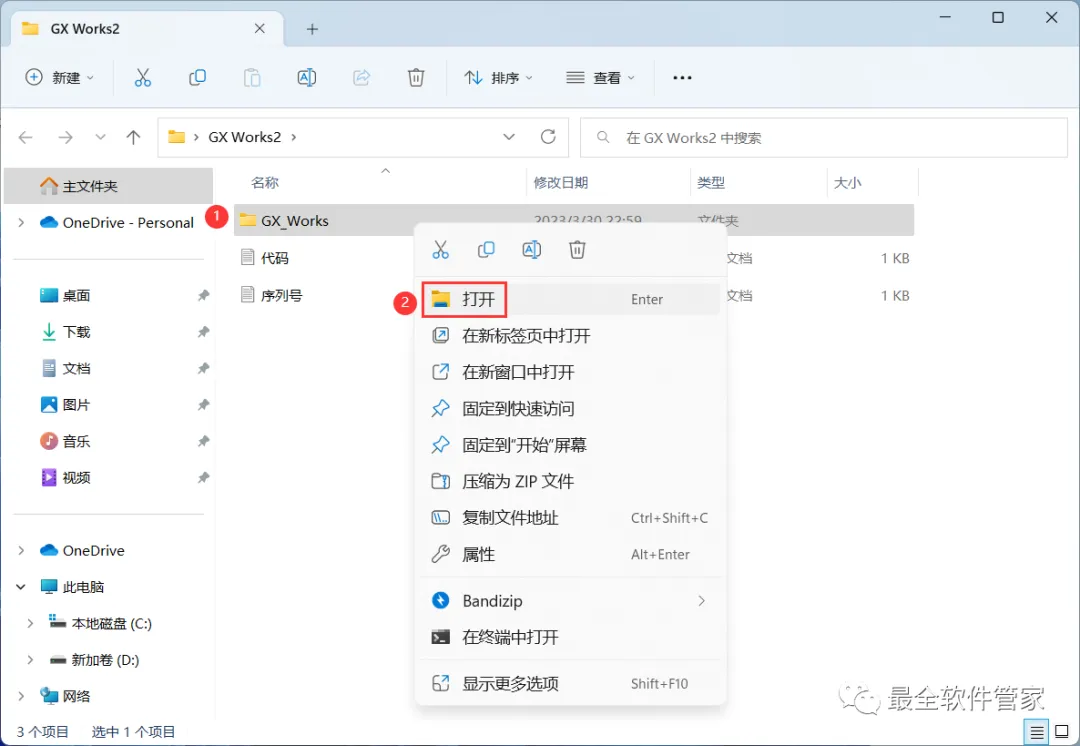Click the Delete trash icon in the toolbar
This screenshot has width=1080, height=746.
click(416, 78)
